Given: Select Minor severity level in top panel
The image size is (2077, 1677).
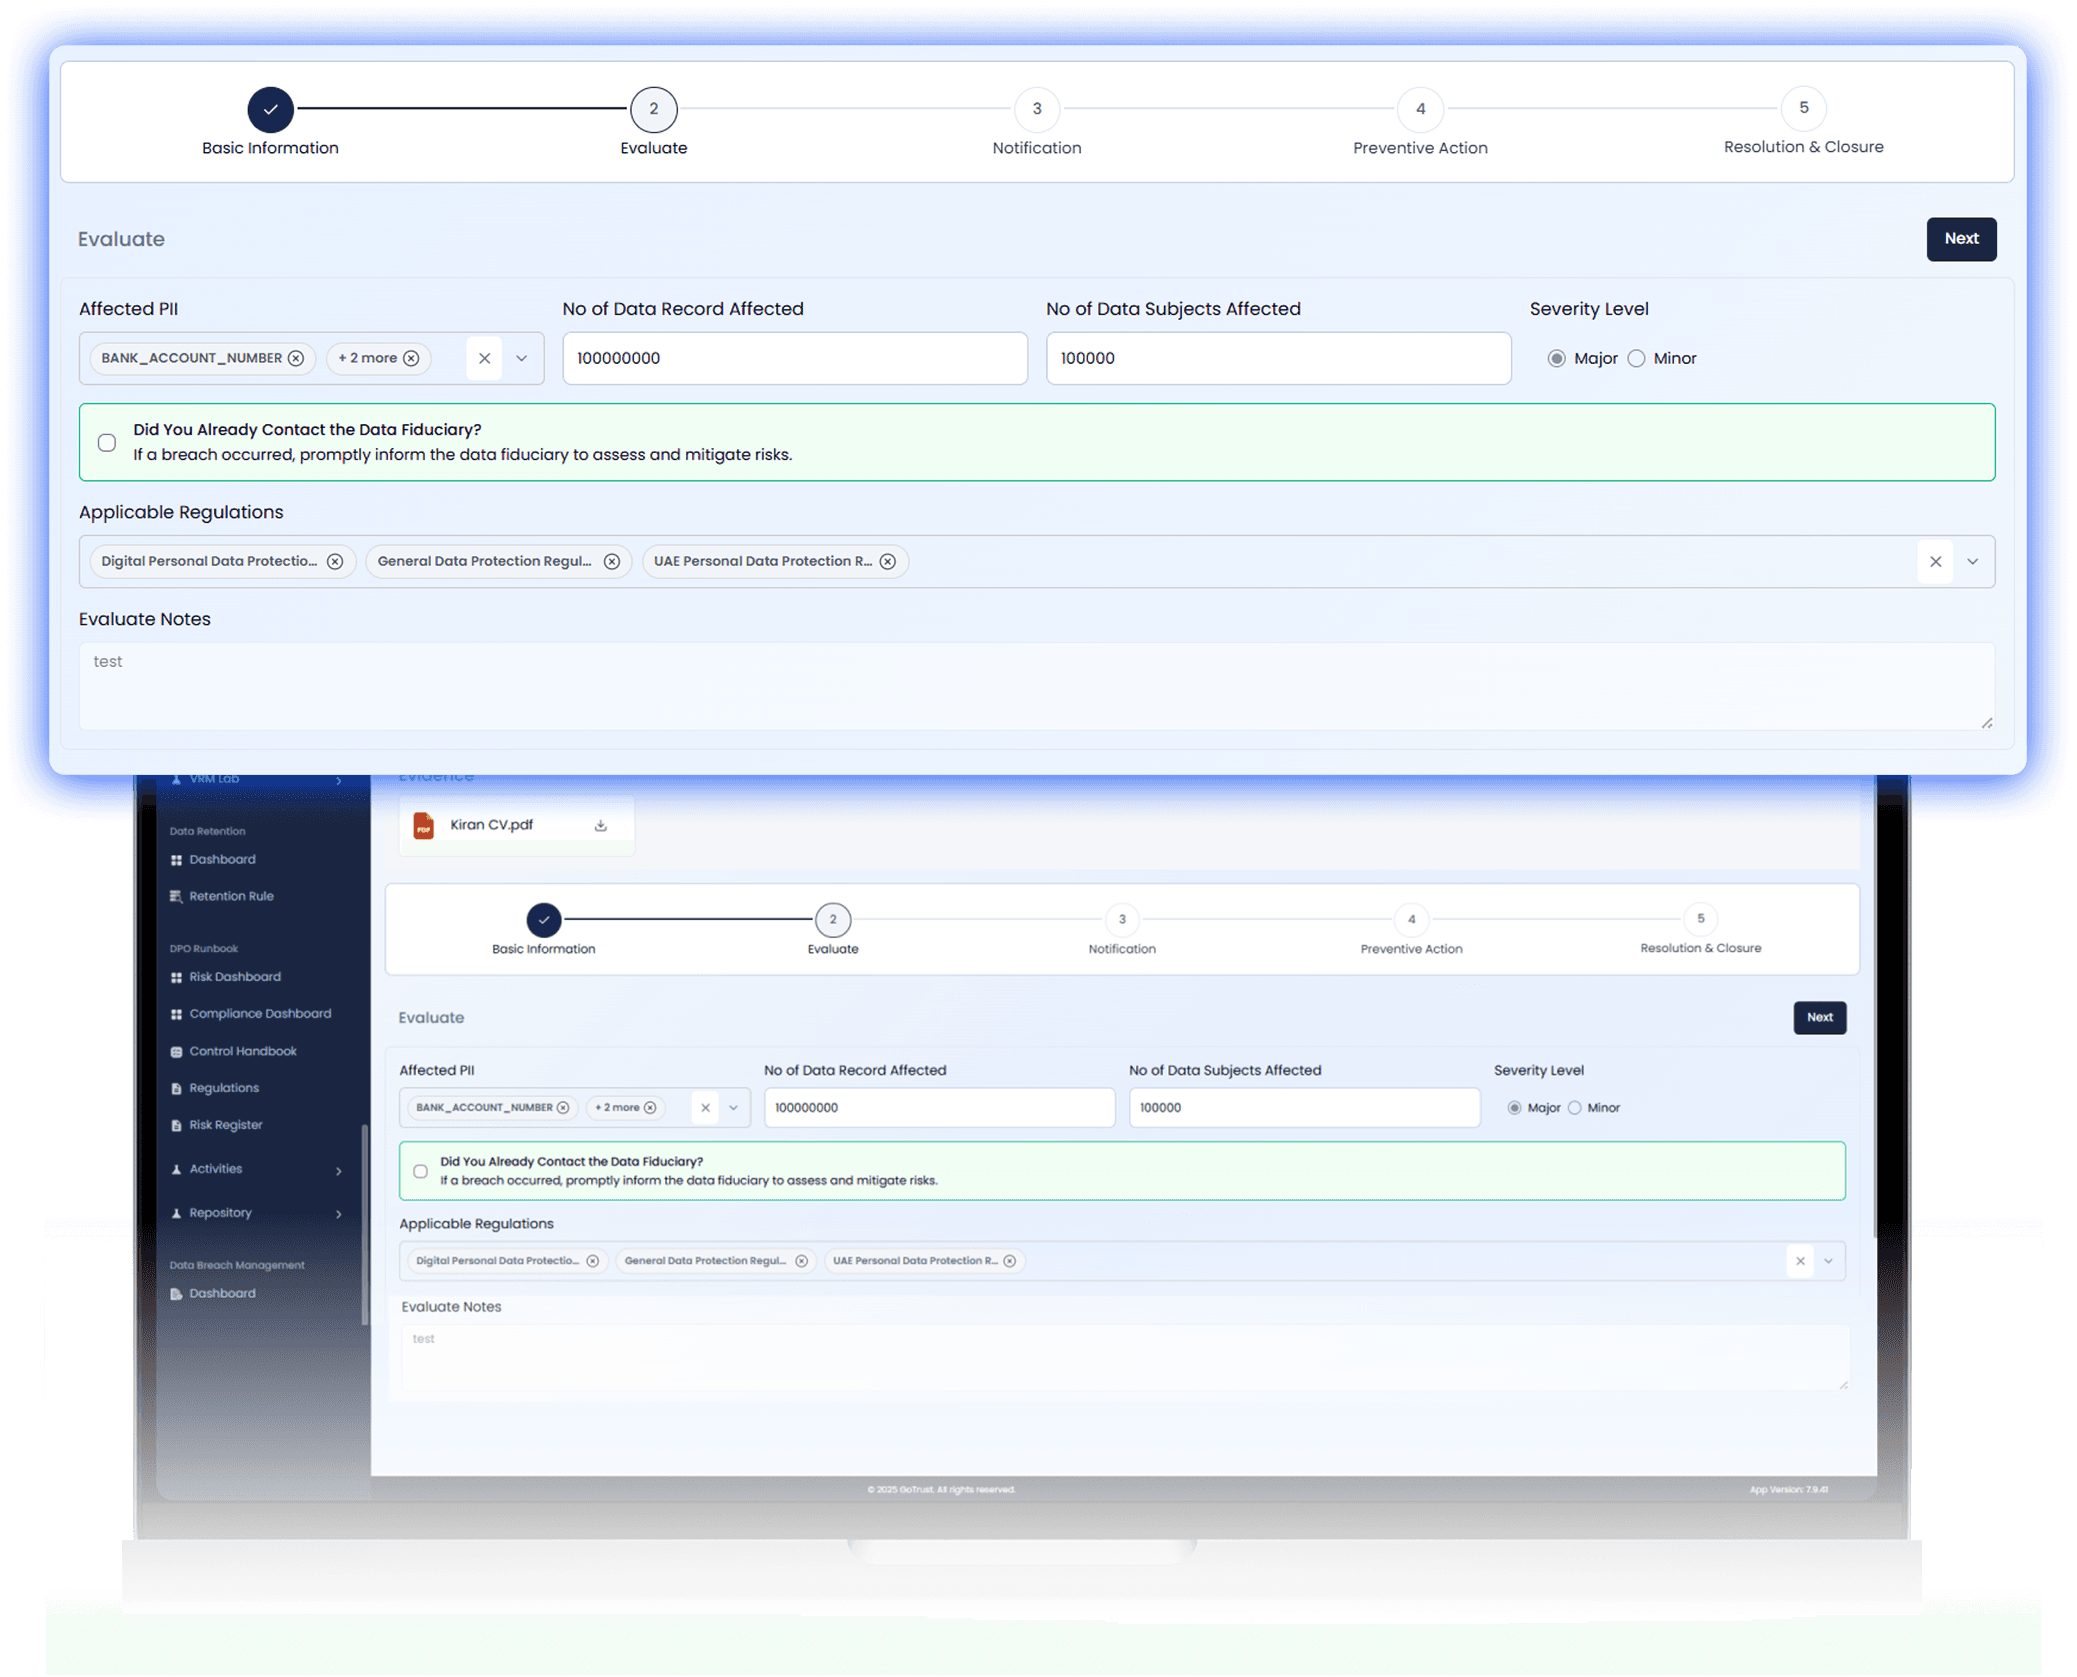Looking at the screenshot, I should coord(1637,358).
